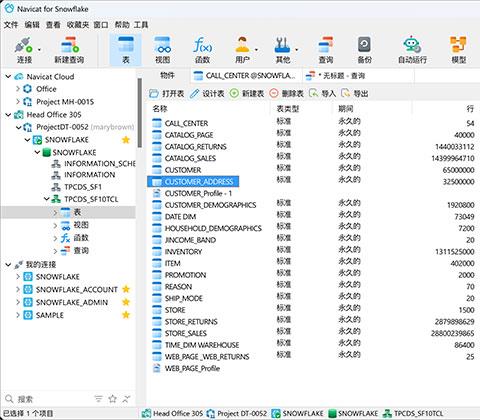Click the 导入 button
This screenshot has height=420, width=480.
pyautogui.click(x=322, y=94)
